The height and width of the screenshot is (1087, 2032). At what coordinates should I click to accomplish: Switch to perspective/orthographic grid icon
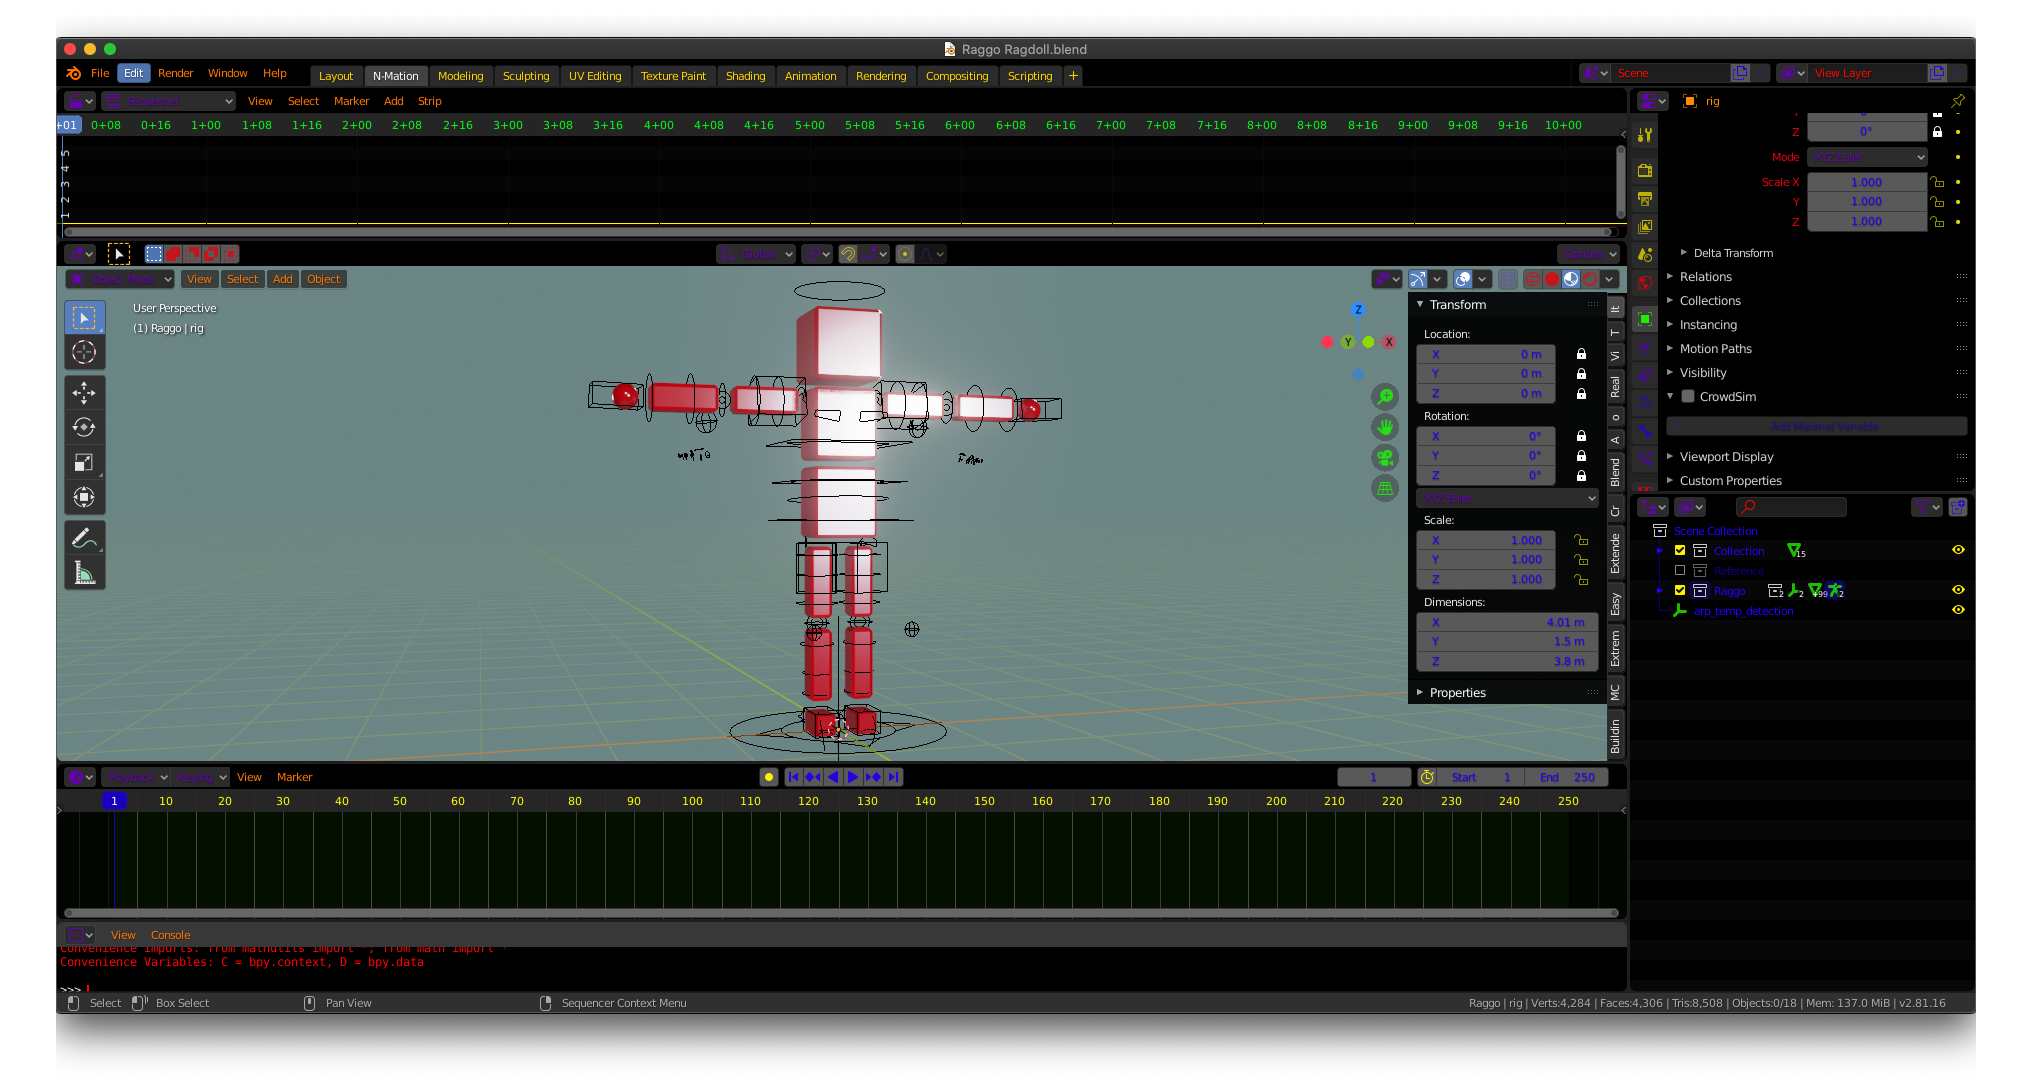pos(1385,488)
